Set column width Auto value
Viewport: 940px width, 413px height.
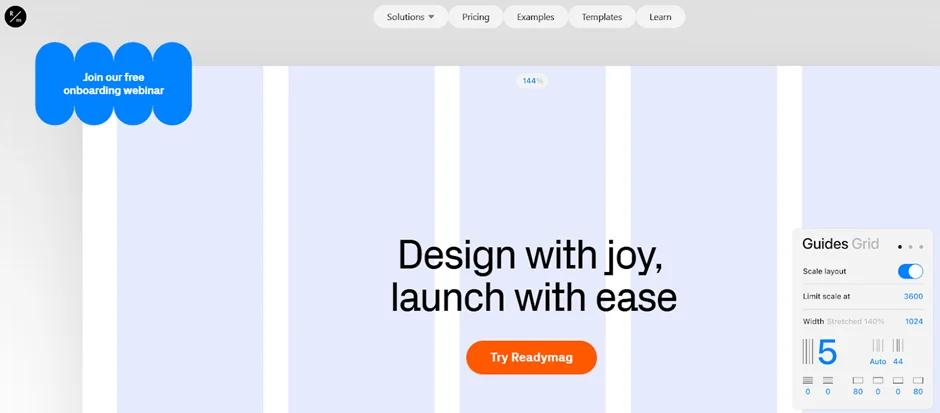coord(878,361)
